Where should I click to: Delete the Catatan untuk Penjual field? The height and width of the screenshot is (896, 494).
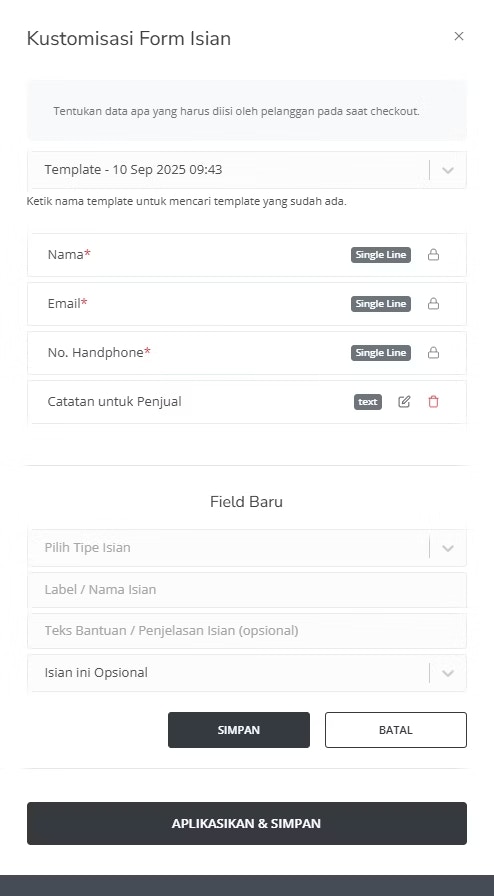coord(433,402)
